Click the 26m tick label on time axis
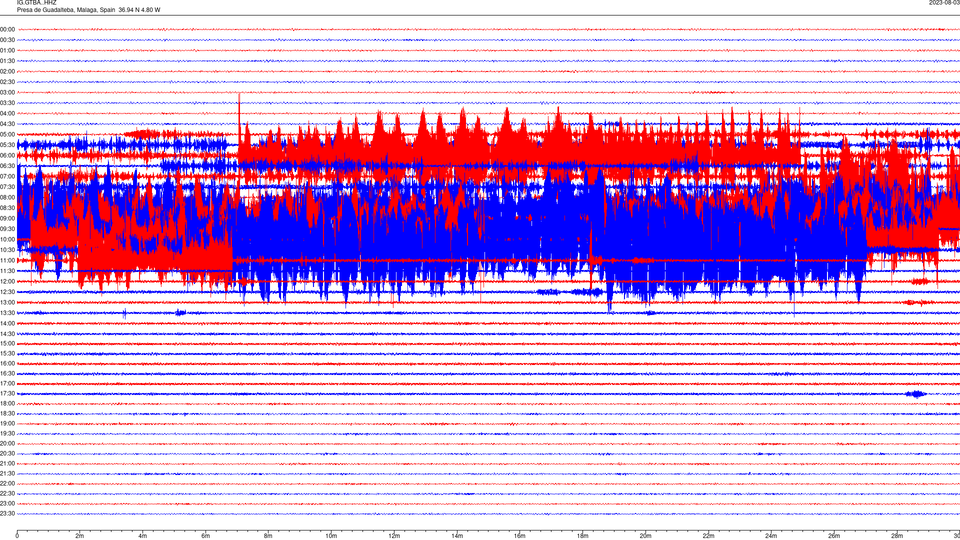960x540 pixels. pyautogui.click(x=834, y=536)
